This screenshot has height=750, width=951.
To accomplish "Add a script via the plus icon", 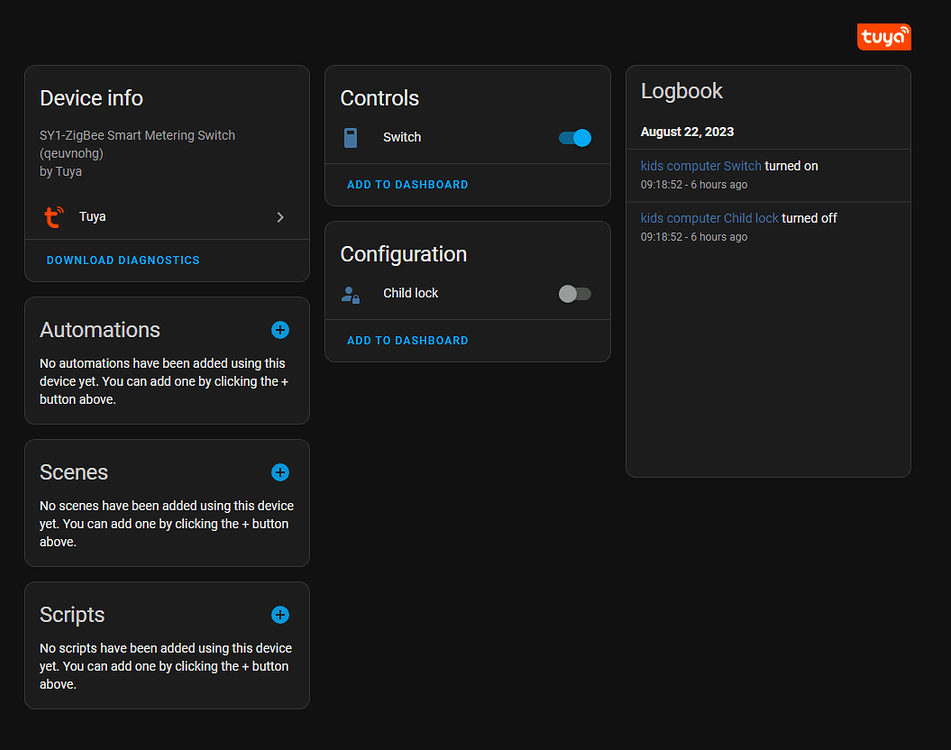I will 280,615.
